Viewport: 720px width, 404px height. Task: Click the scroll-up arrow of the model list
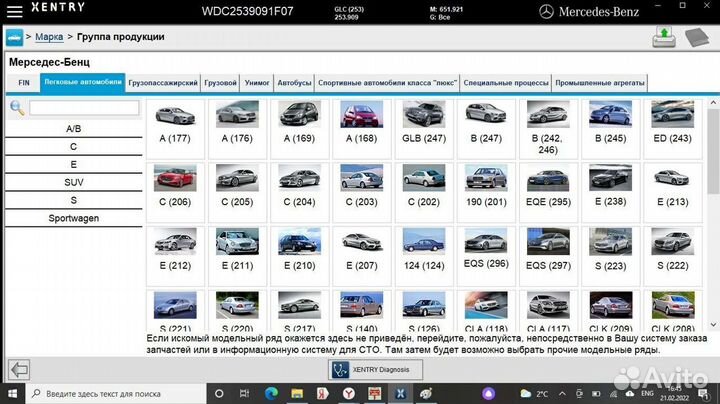click(x=713, y=103)
